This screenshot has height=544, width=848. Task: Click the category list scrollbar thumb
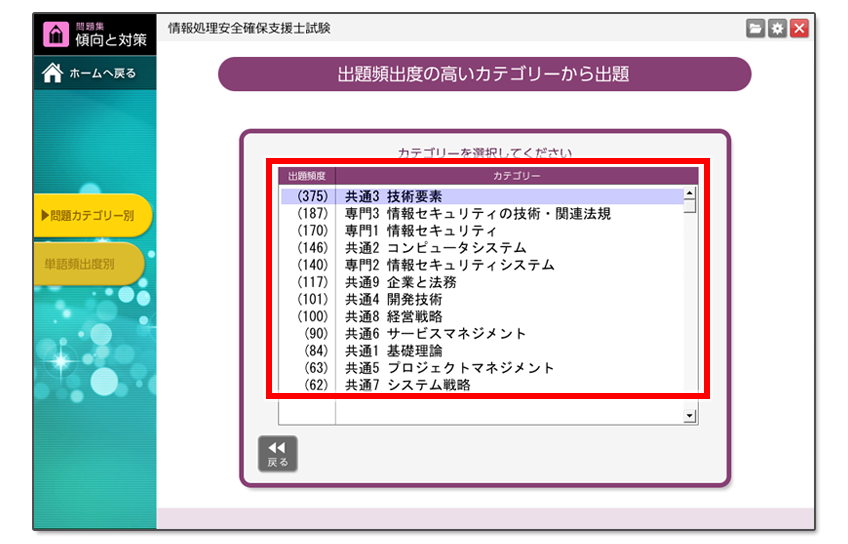[690, 206]
